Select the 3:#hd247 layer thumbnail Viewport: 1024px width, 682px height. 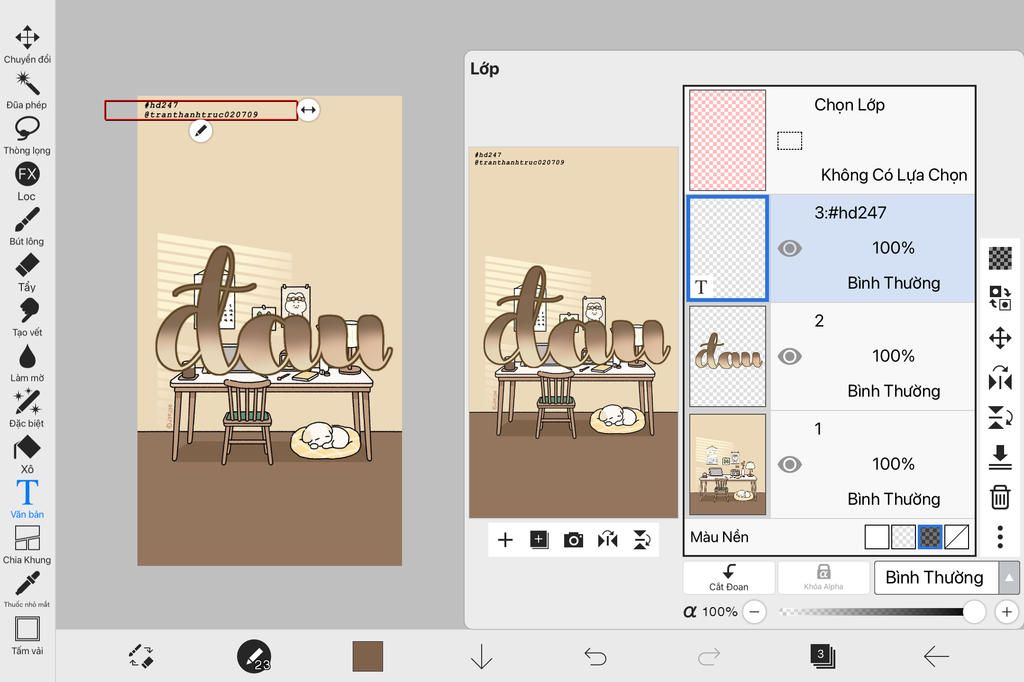point(728,248)
